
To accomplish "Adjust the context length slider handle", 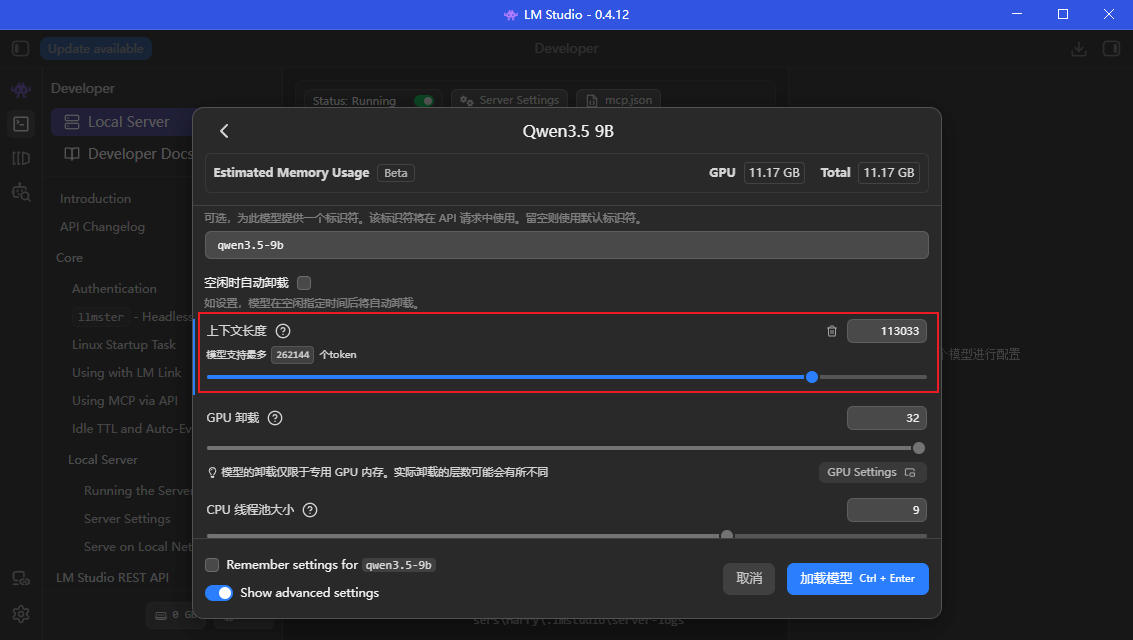I will 811,377.
